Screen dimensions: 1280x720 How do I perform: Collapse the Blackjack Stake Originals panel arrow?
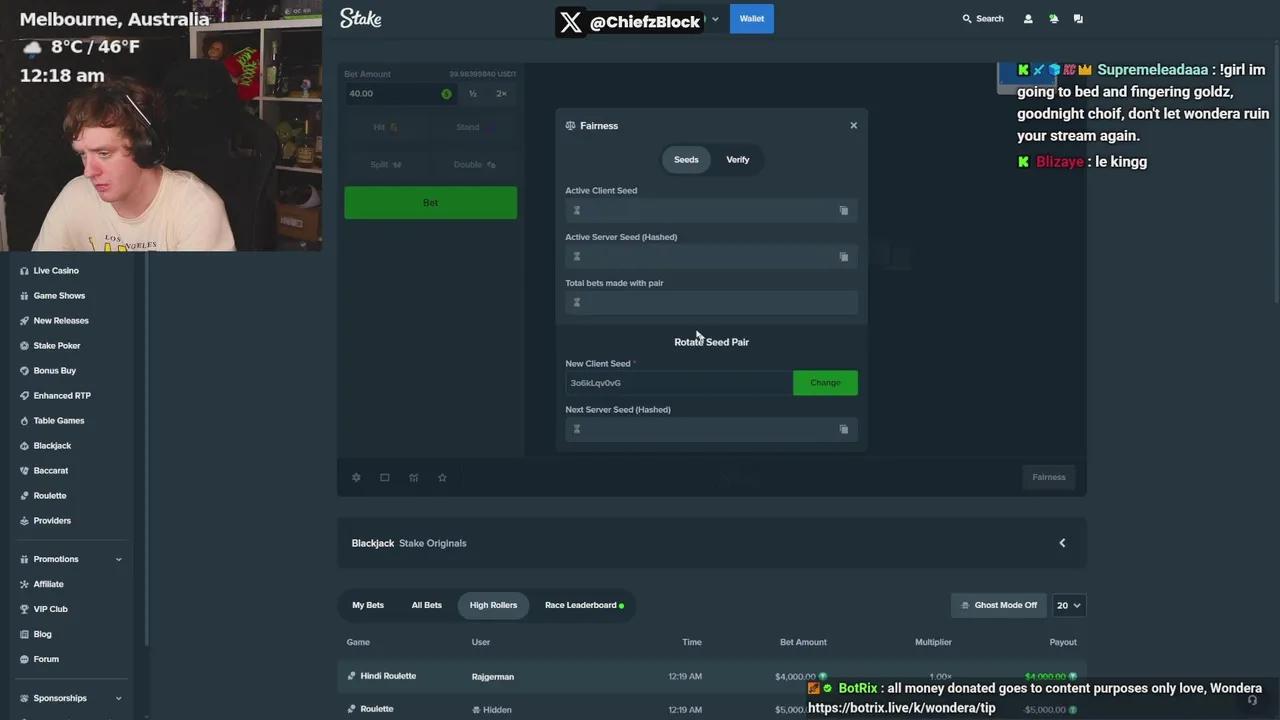tap(1062, 543)
